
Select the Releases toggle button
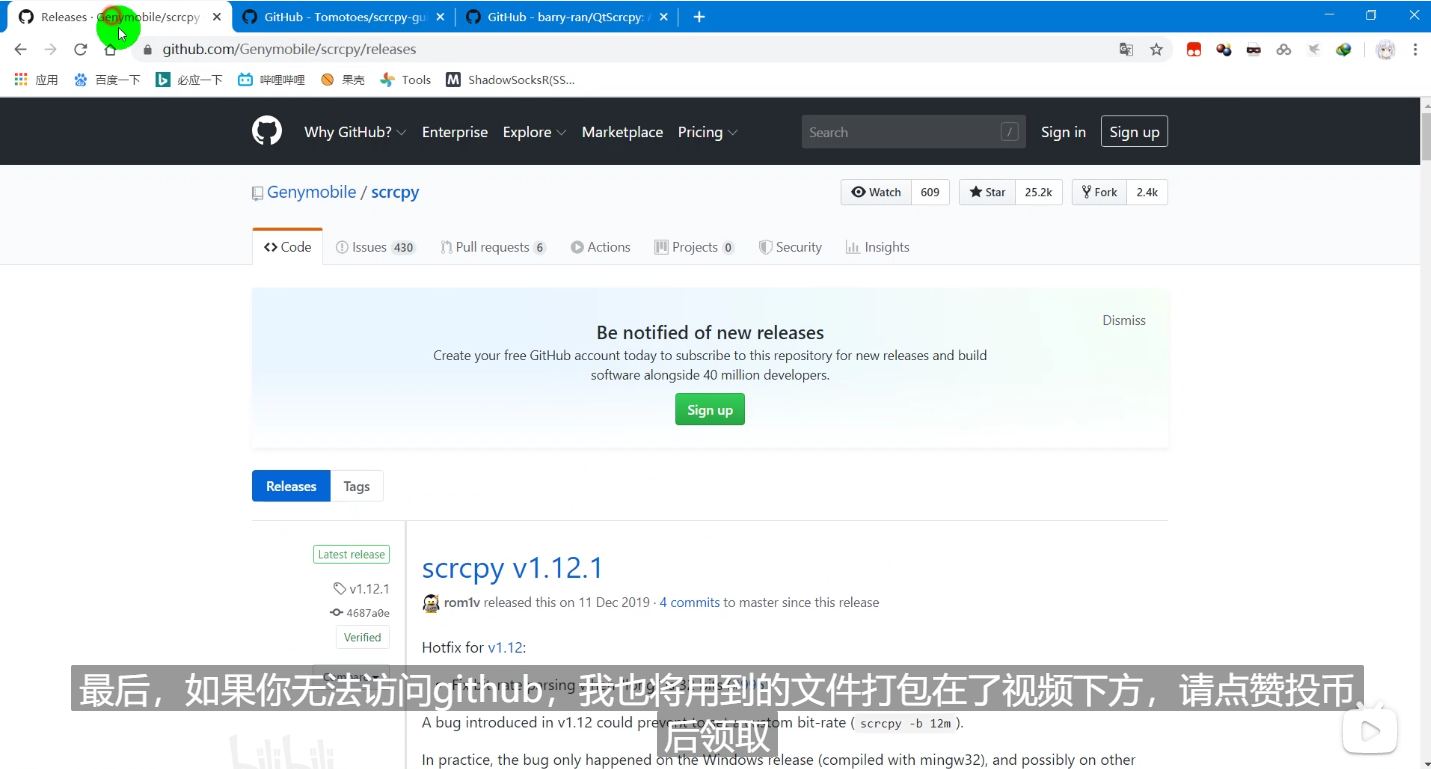pos(290,485)
